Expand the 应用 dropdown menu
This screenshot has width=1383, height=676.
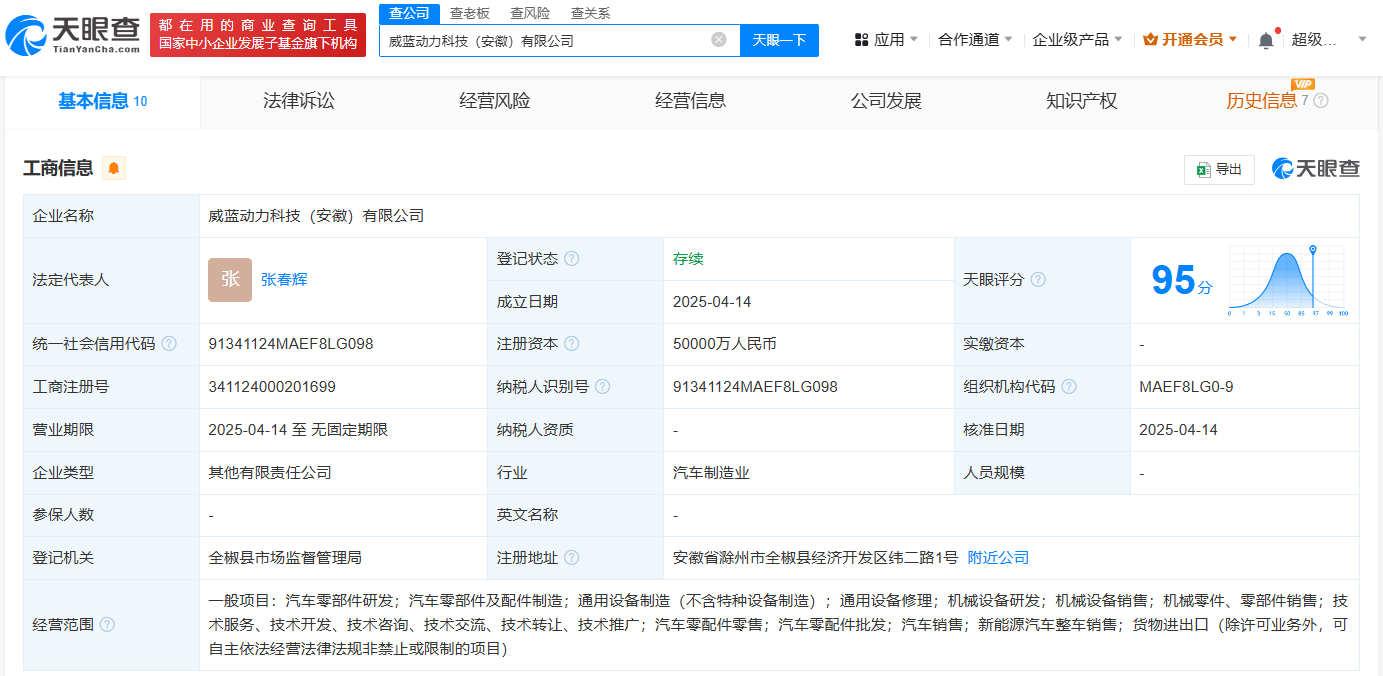tap(886, 40)
